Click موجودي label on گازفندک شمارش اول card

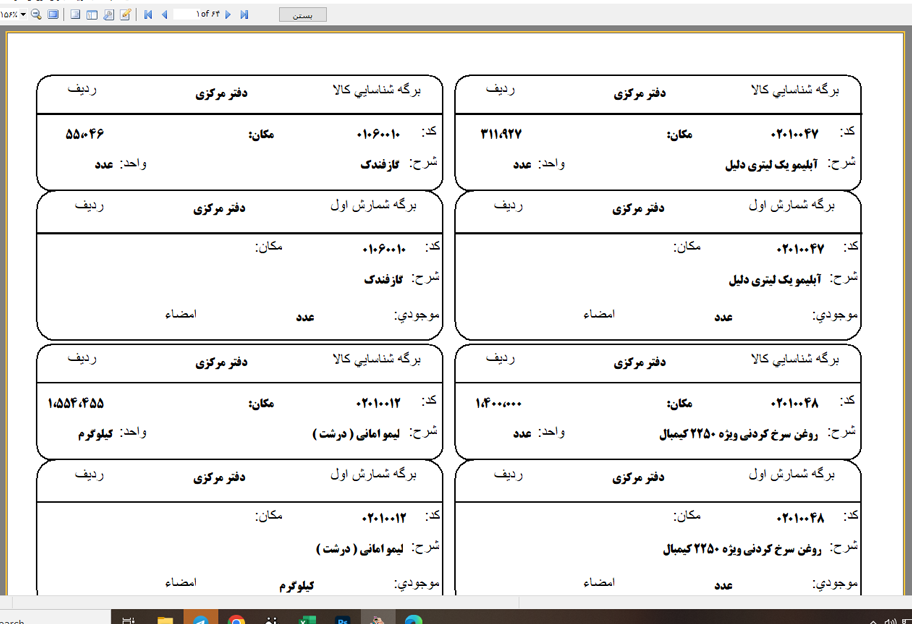pyautogui.click(x=417, y=315)
